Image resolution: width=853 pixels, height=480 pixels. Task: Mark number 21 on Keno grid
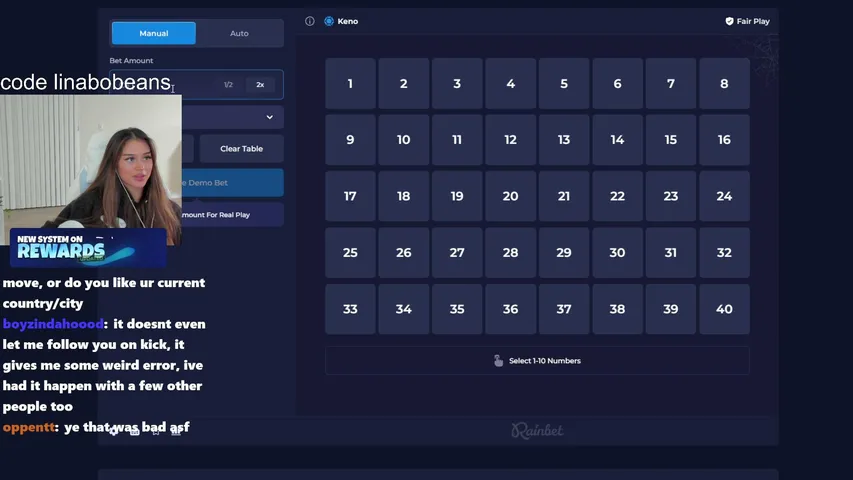pyautogui.click(x=564, y=196)
